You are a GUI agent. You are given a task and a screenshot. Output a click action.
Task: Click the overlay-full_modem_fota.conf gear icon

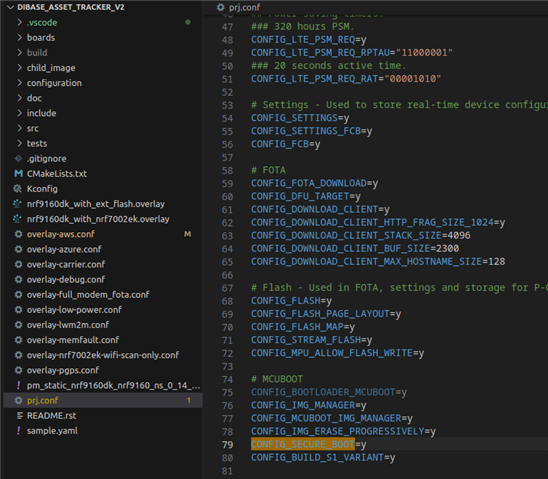[x=18, y=295]
